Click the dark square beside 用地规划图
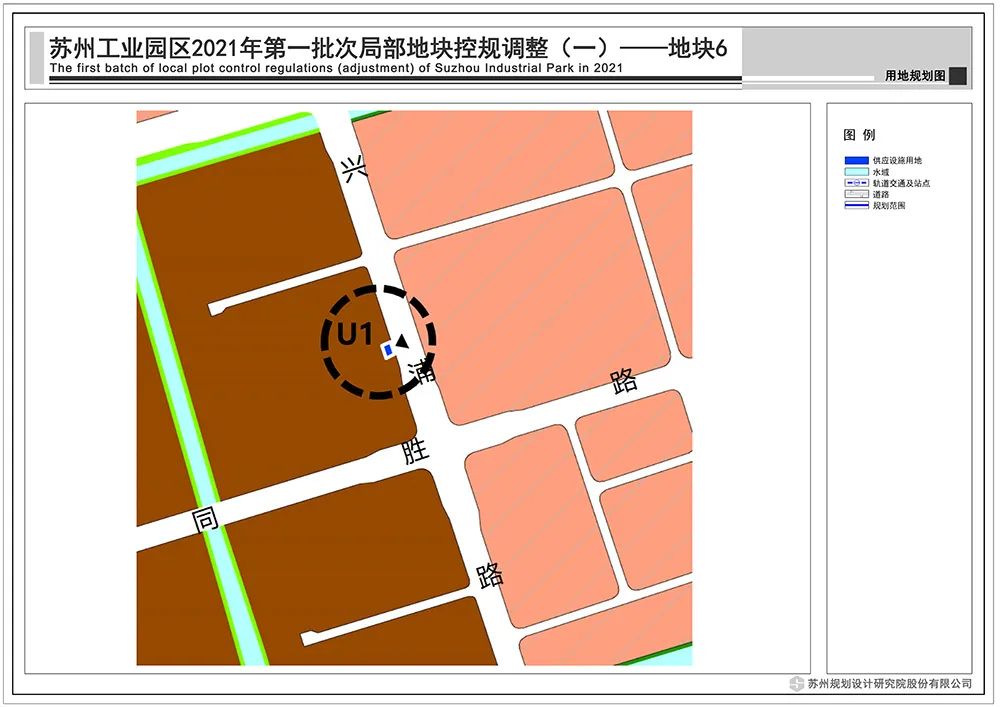 tap(958, 76)
